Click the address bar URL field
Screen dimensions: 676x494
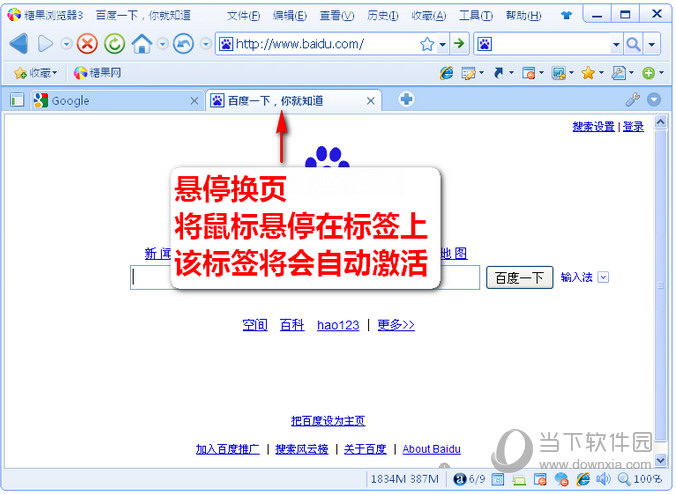pos(325,44)
